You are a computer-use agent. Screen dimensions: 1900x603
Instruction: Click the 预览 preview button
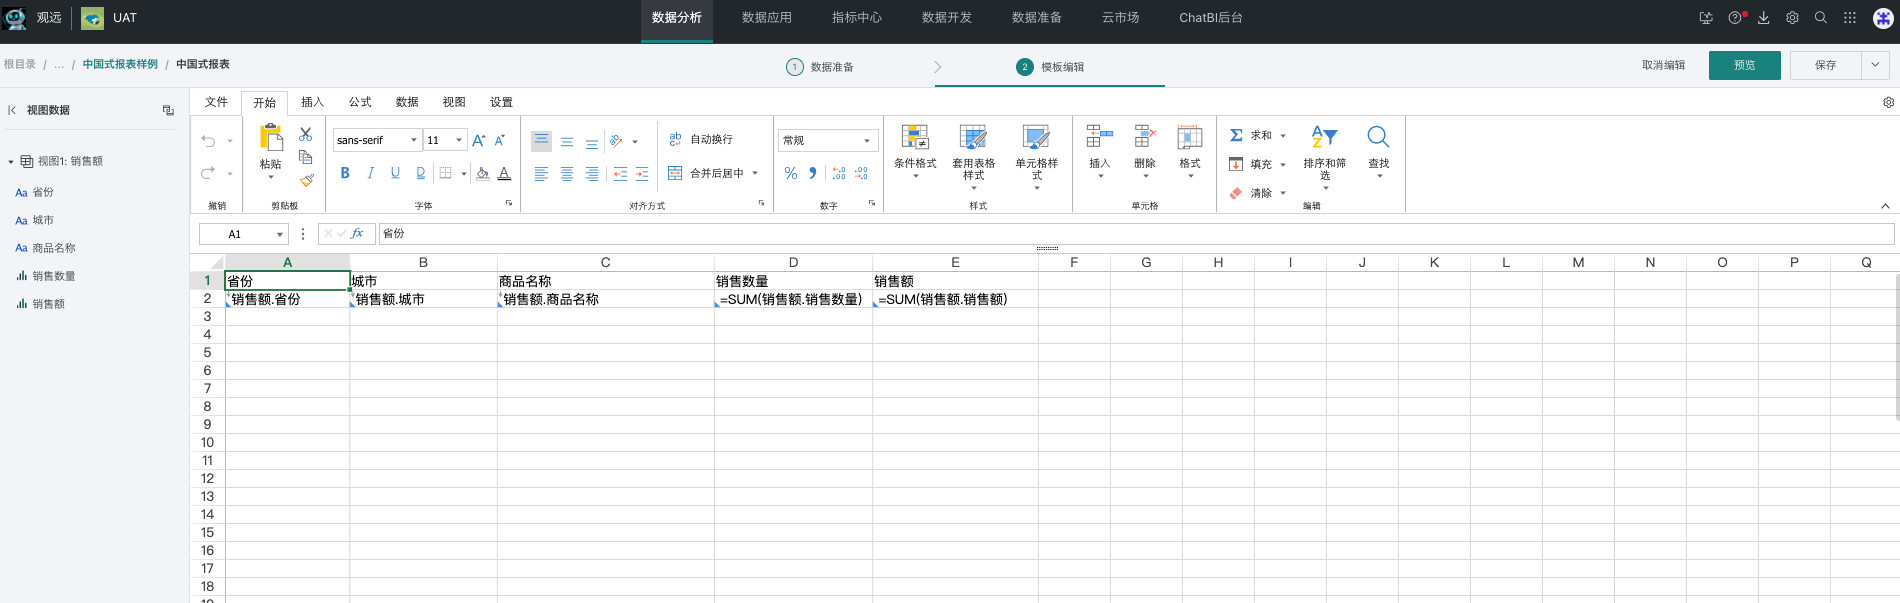(x=1744, y=65)
